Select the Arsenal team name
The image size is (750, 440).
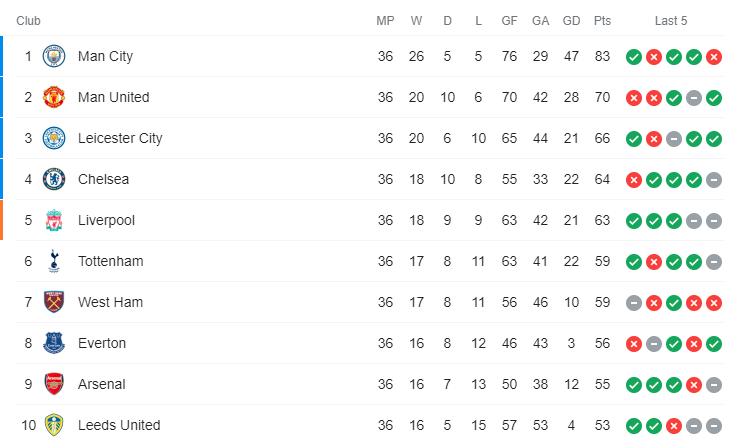tap(101, 384)
